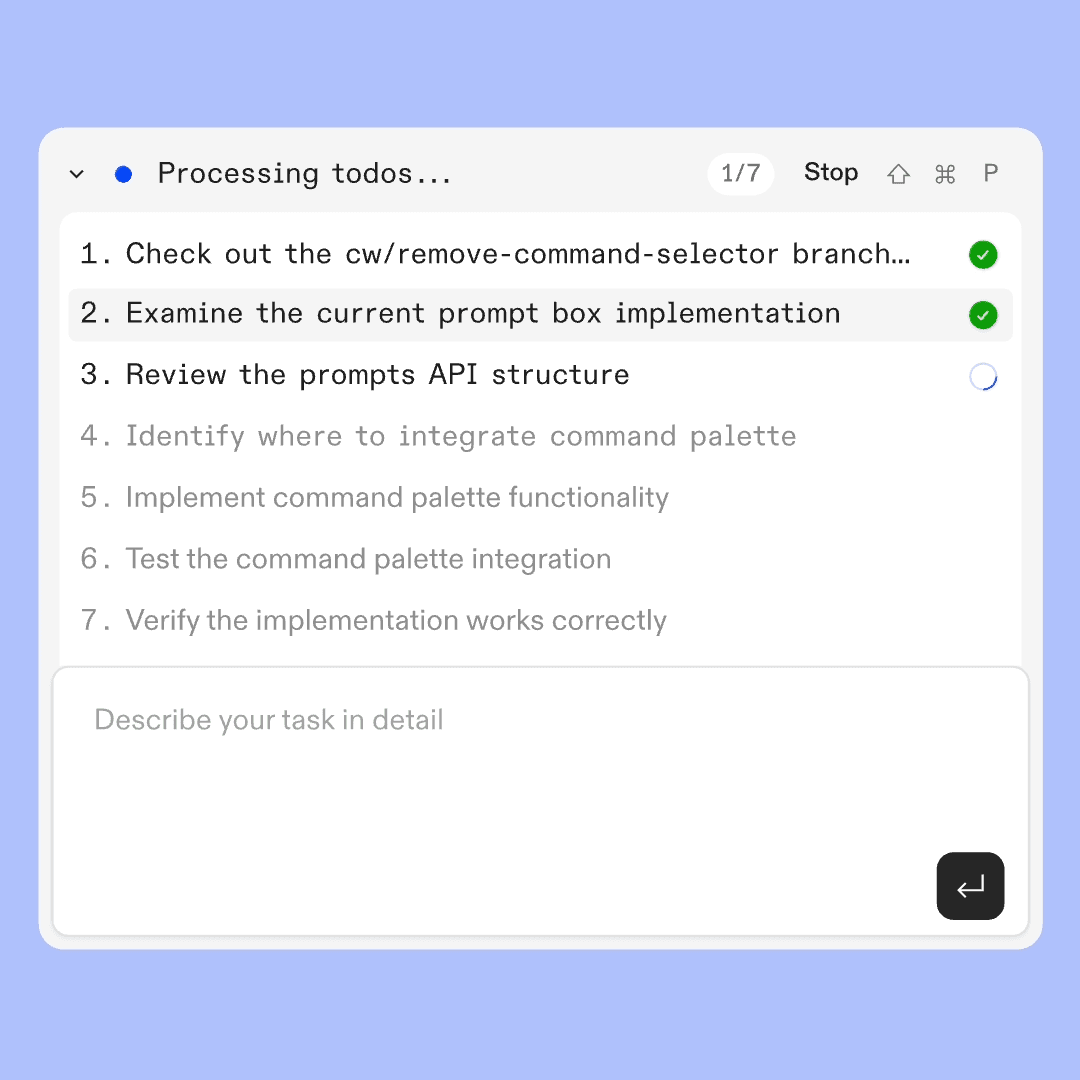Click the Processing todos header title
The image size is (1080, 1080).
304,174
